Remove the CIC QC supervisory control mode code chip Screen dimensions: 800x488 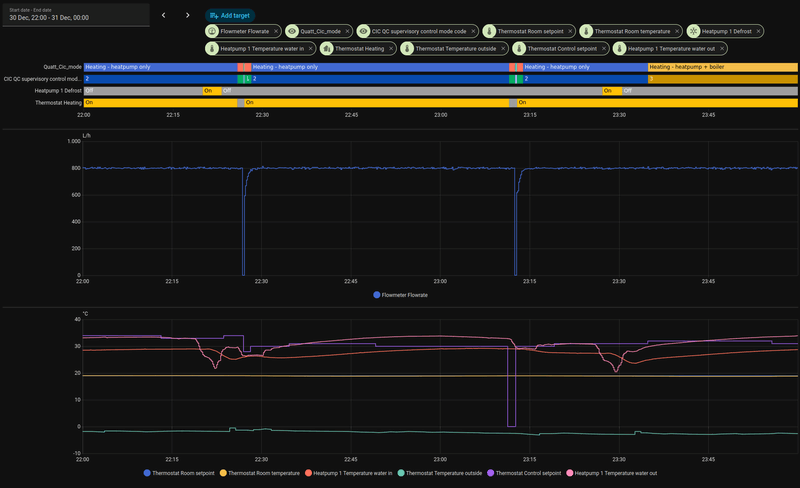[x=473, y=31]
